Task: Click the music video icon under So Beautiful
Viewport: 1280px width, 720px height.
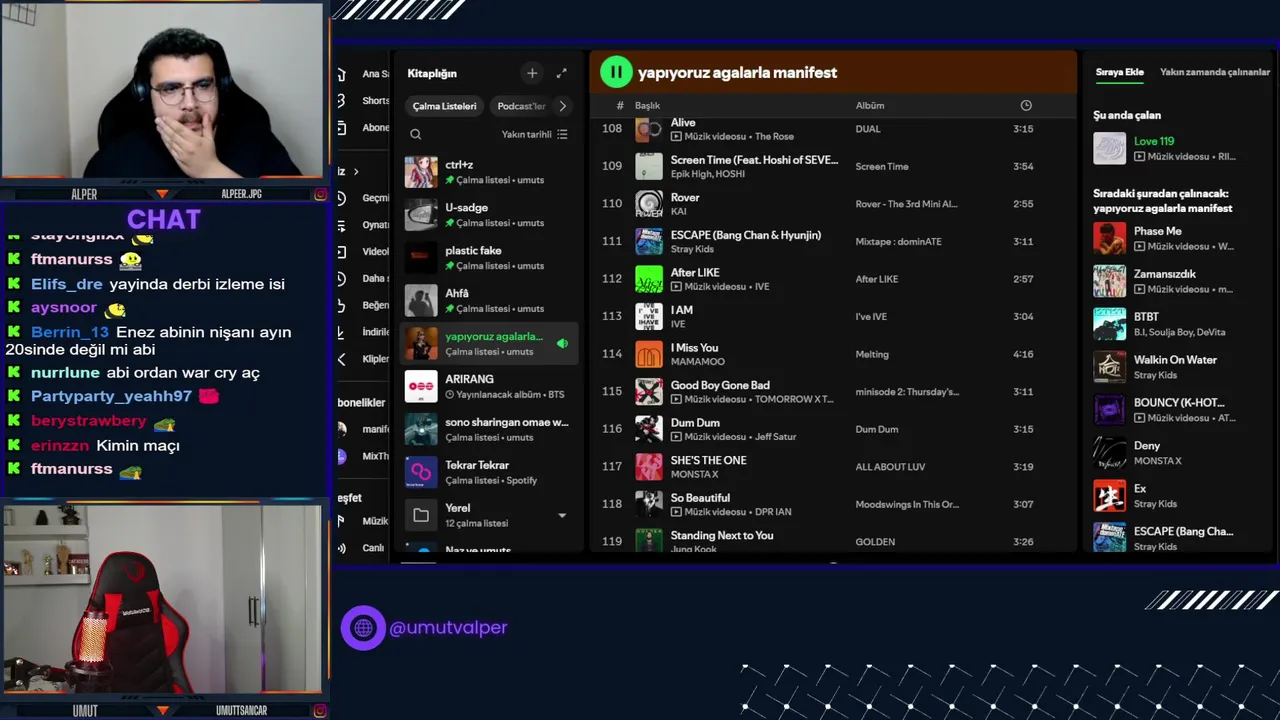Action: click(x=676, y=512)
